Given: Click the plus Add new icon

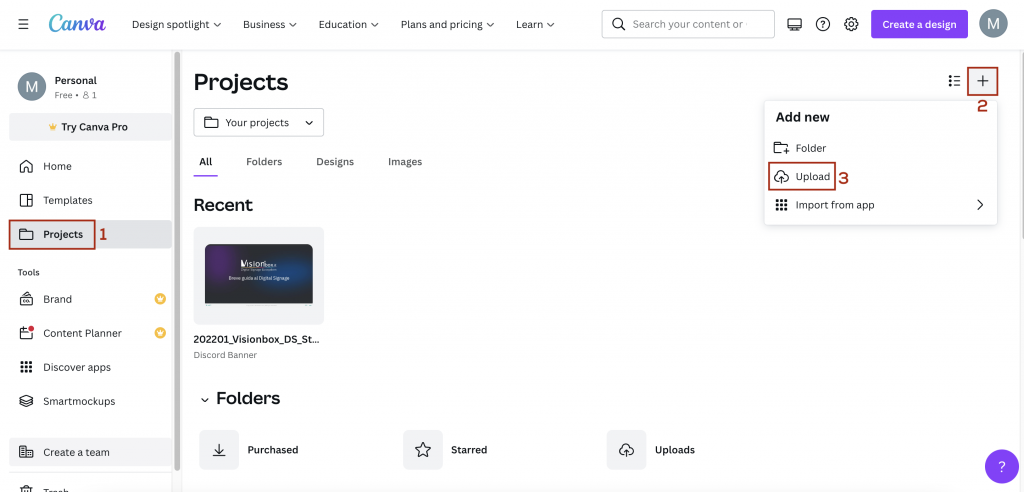Looking at the screenshot, I should coord(982,81).
